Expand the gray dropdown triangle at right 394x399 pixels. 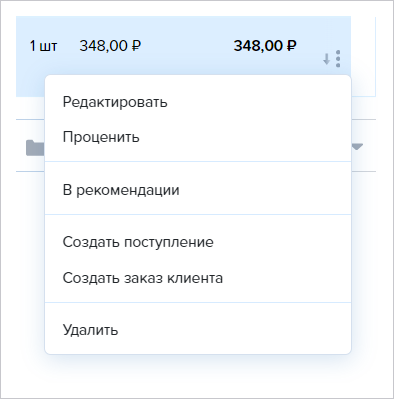point(357,146)
